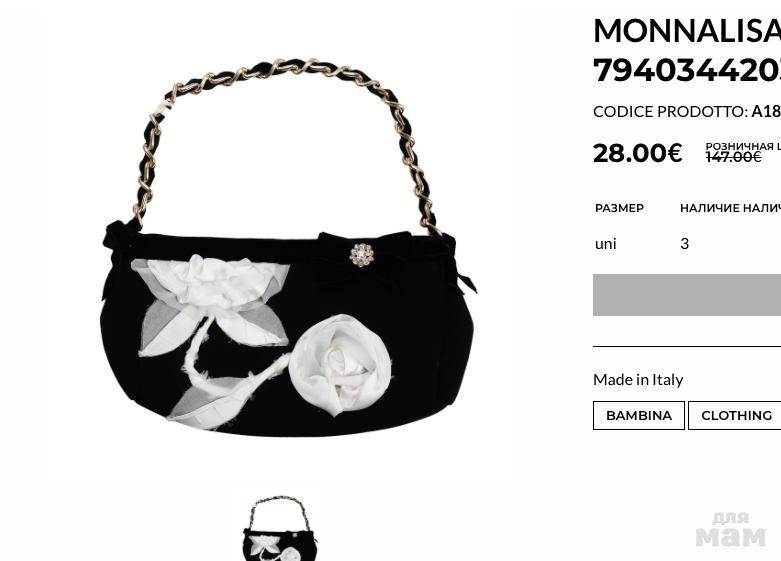Open the small handbag thumbnail below
Screen dimensions: 781x561
pos(280,528)
